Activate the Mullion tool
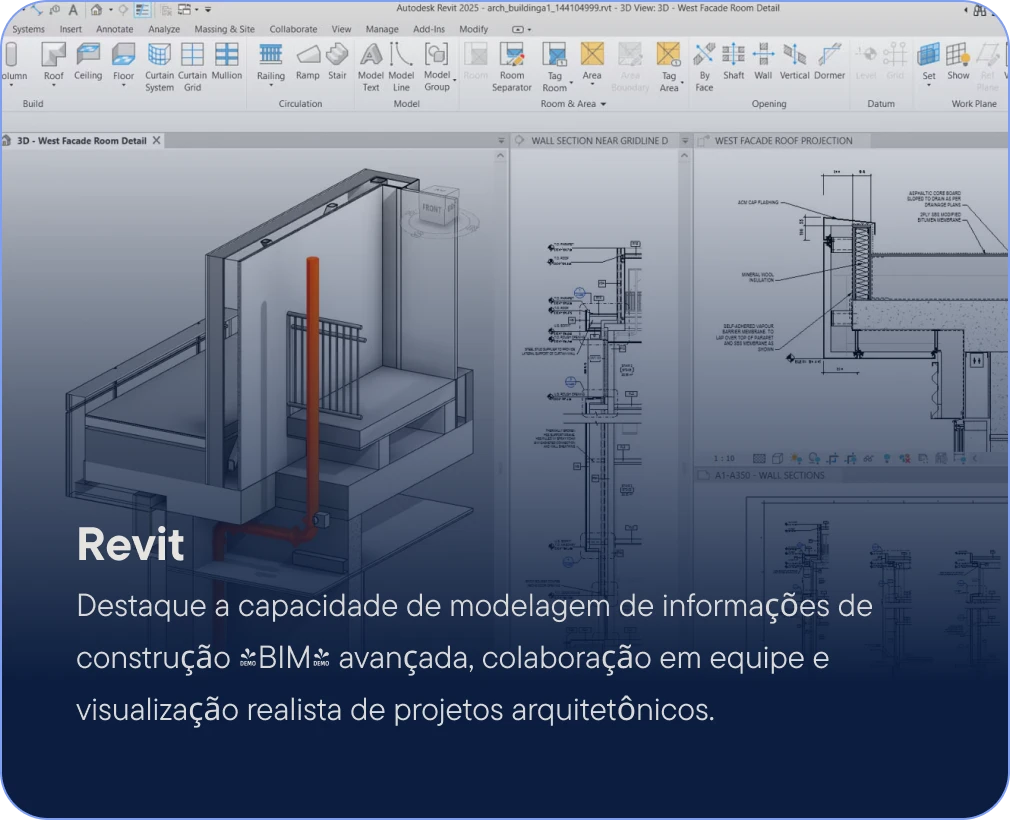 [x=227, y=62]
